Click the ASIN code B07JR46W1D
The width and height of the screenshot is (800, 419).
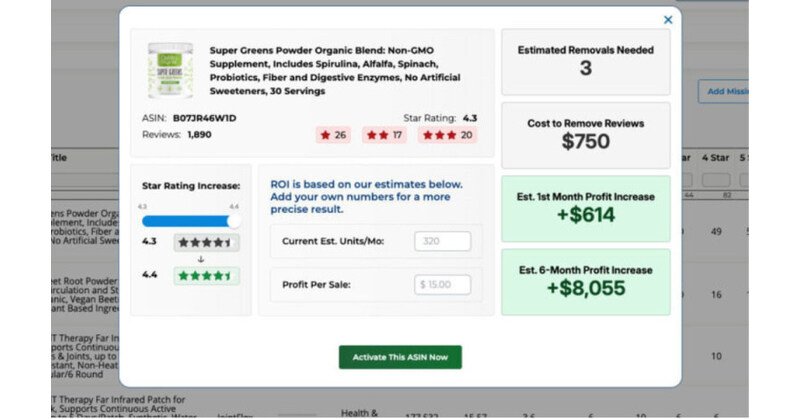pos(203,117)
